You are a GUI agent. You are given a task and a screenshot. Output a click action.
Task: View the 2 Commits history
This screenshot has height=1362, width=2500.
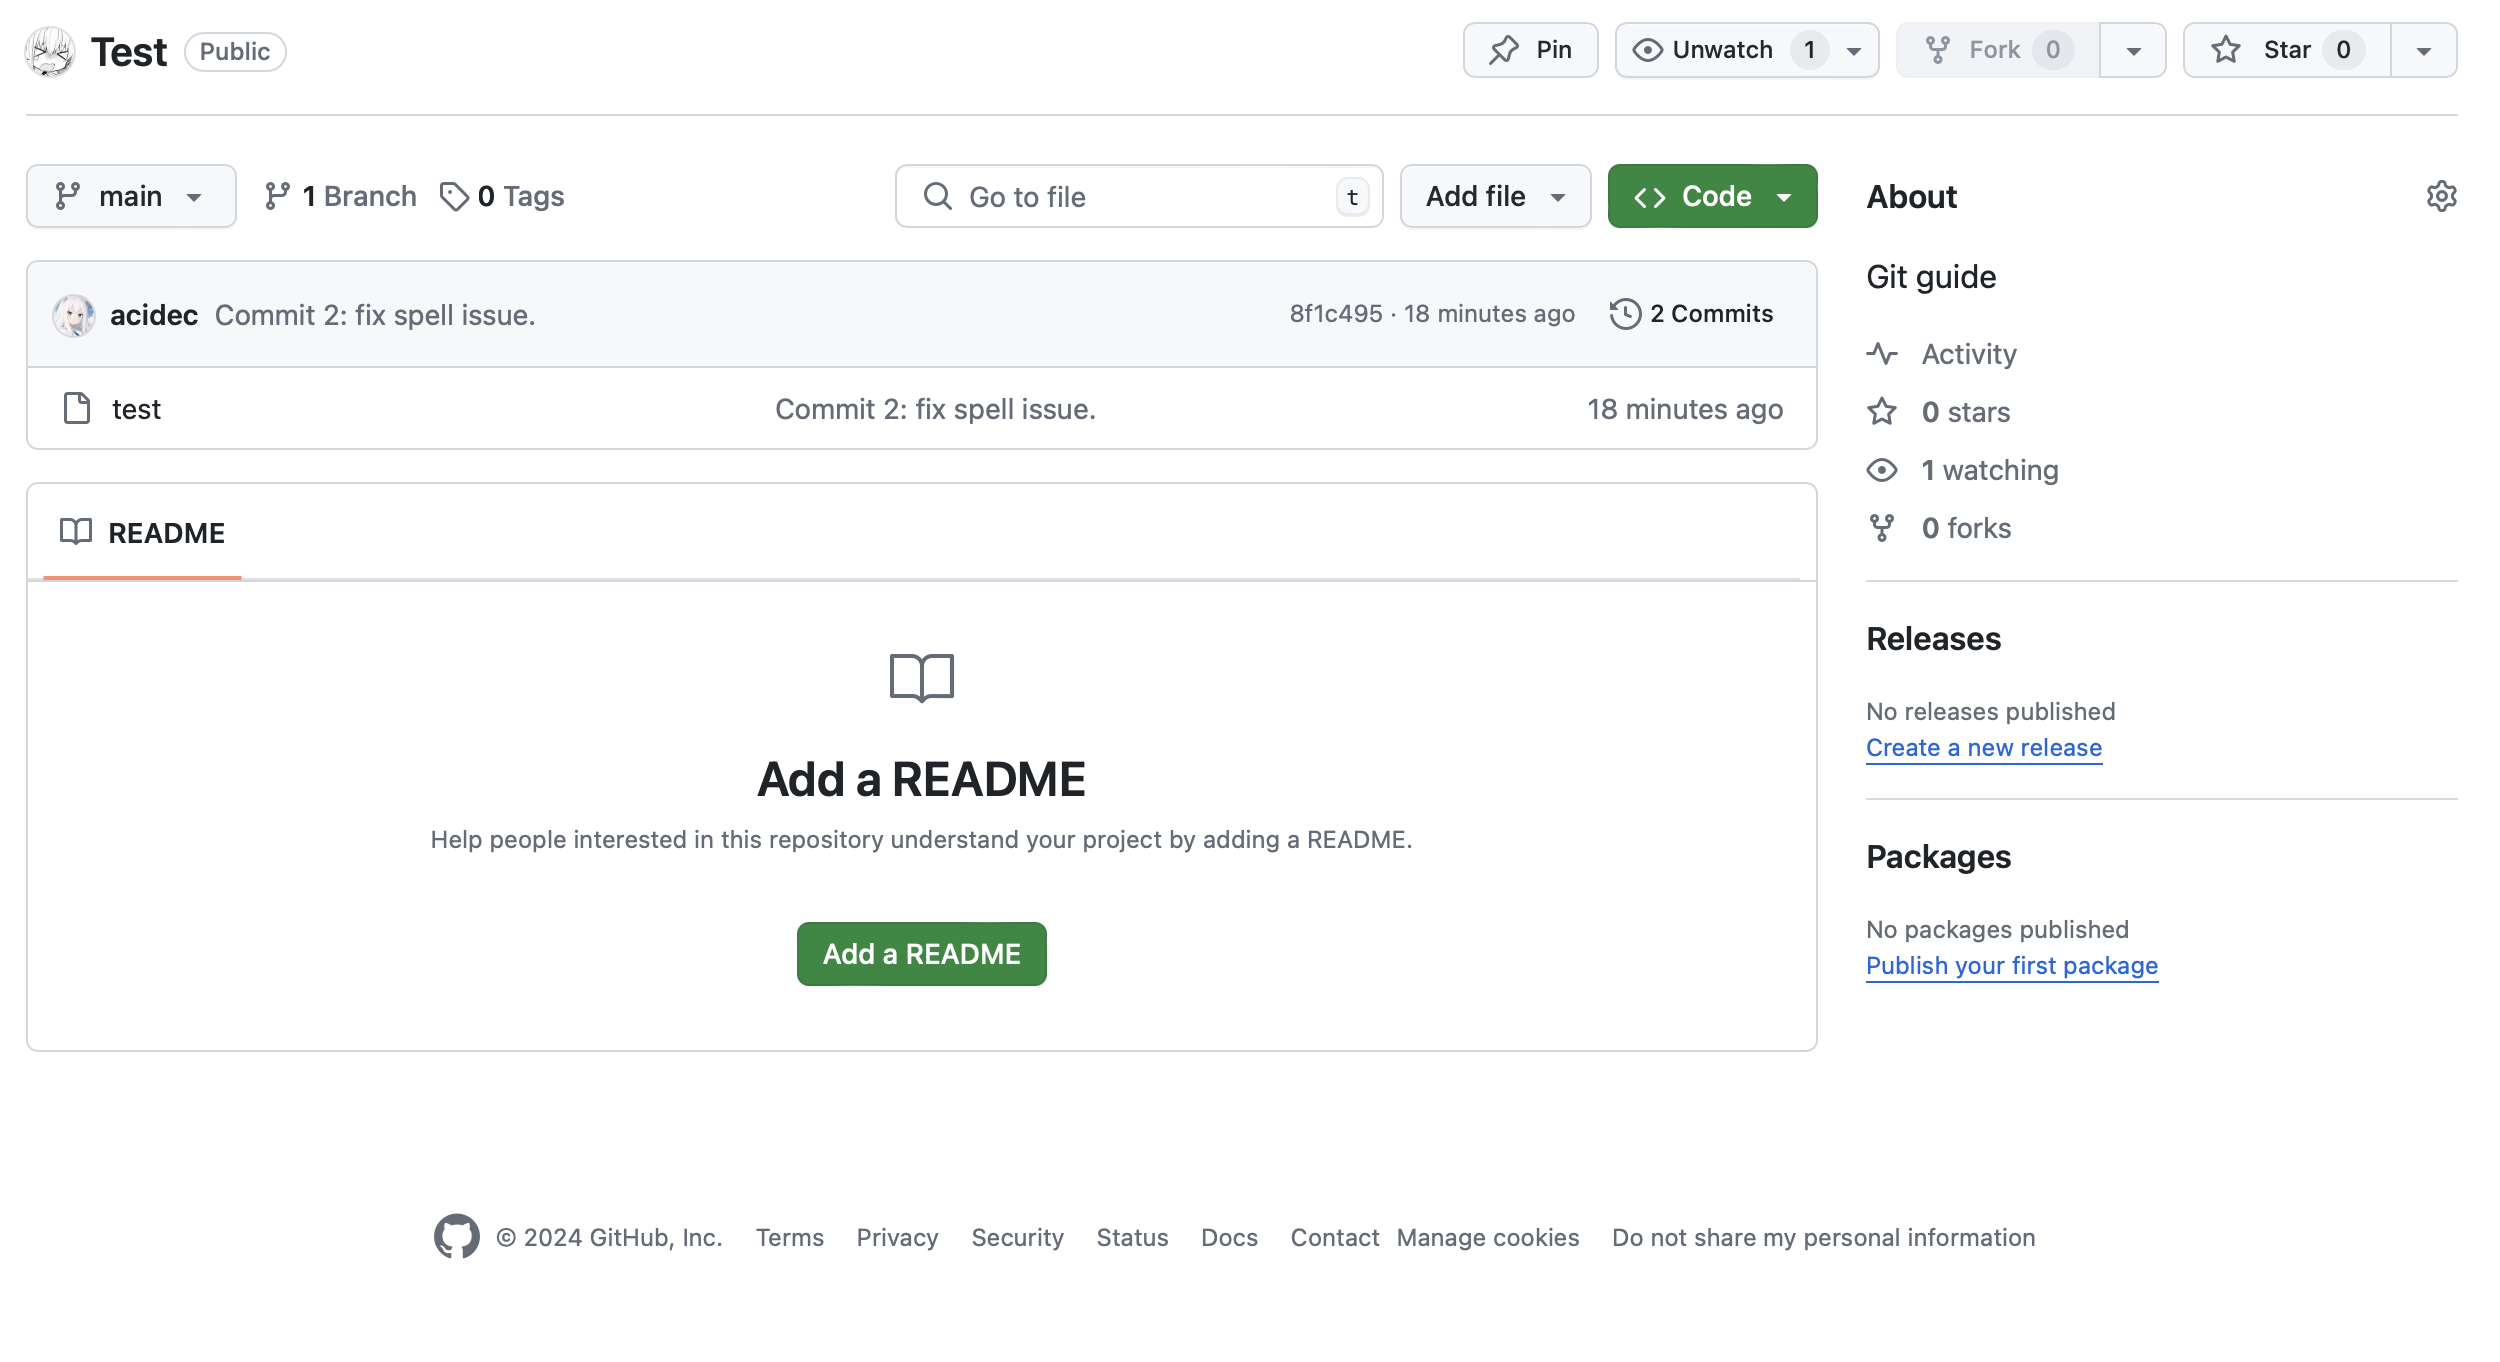coord(1691,314)
